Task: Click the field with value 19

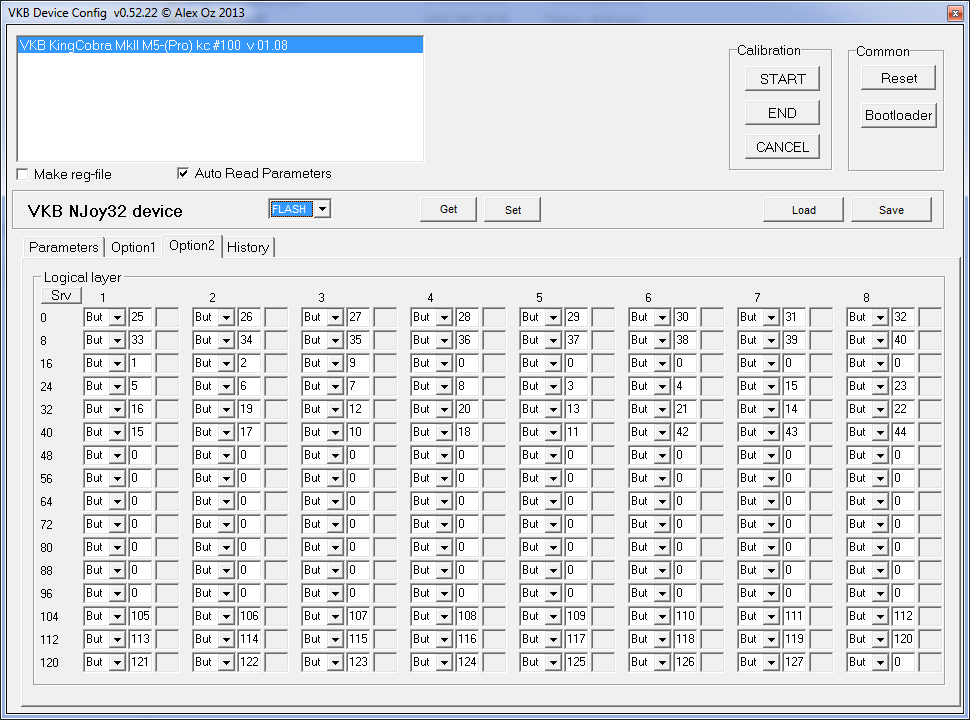Action: [x=249, y=409]
